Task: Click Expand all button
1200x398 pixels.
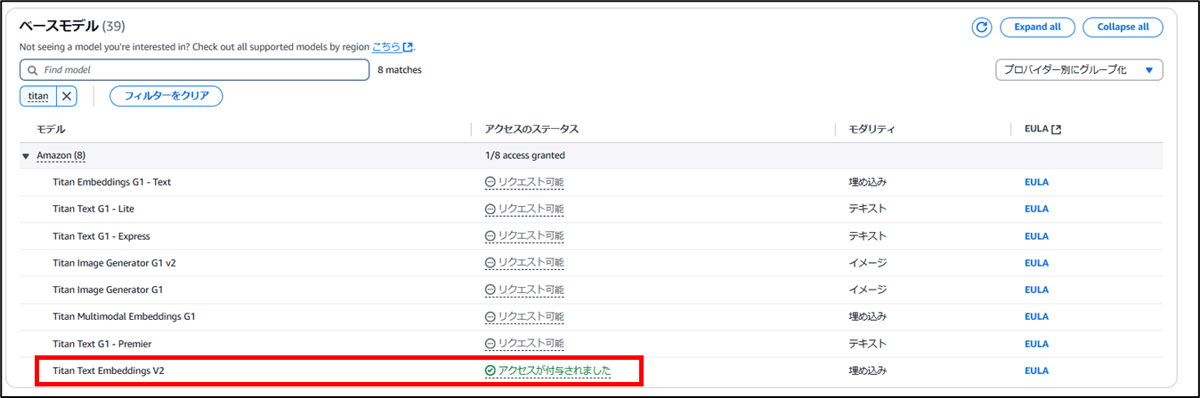Action: click(x=1037, y=27)
